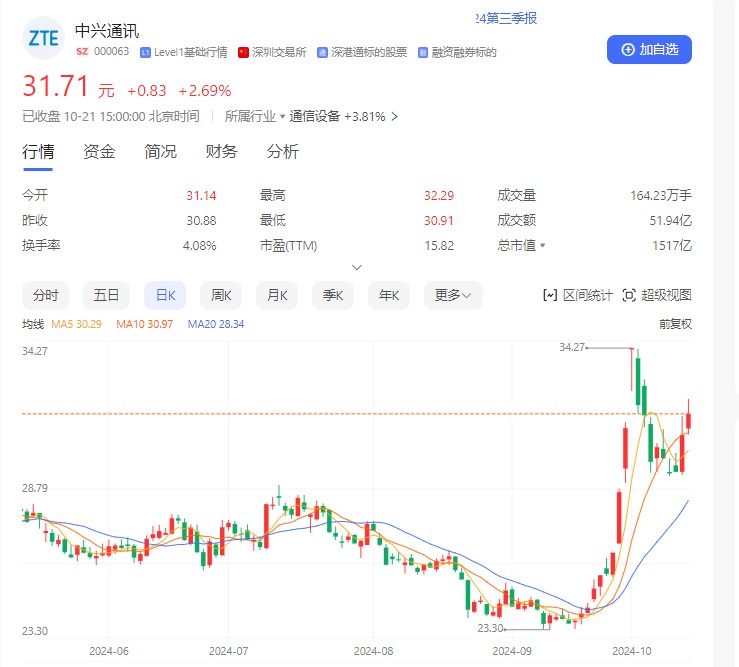
Task: Click the SZ market badge
Action: click(82, 51)
